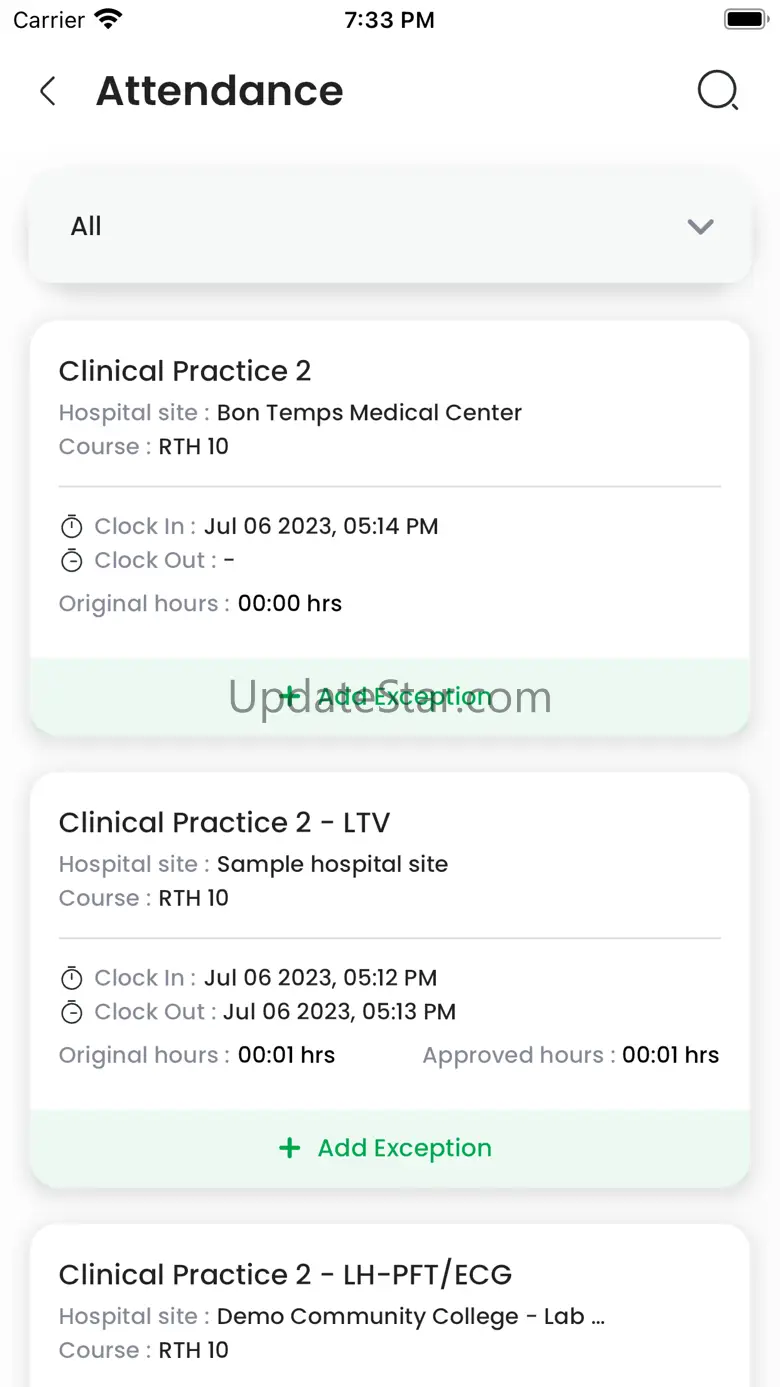Screen dimensions: 780x1387
Task: Tap Sample hospital site text
Action: click(x=332, y=865)
